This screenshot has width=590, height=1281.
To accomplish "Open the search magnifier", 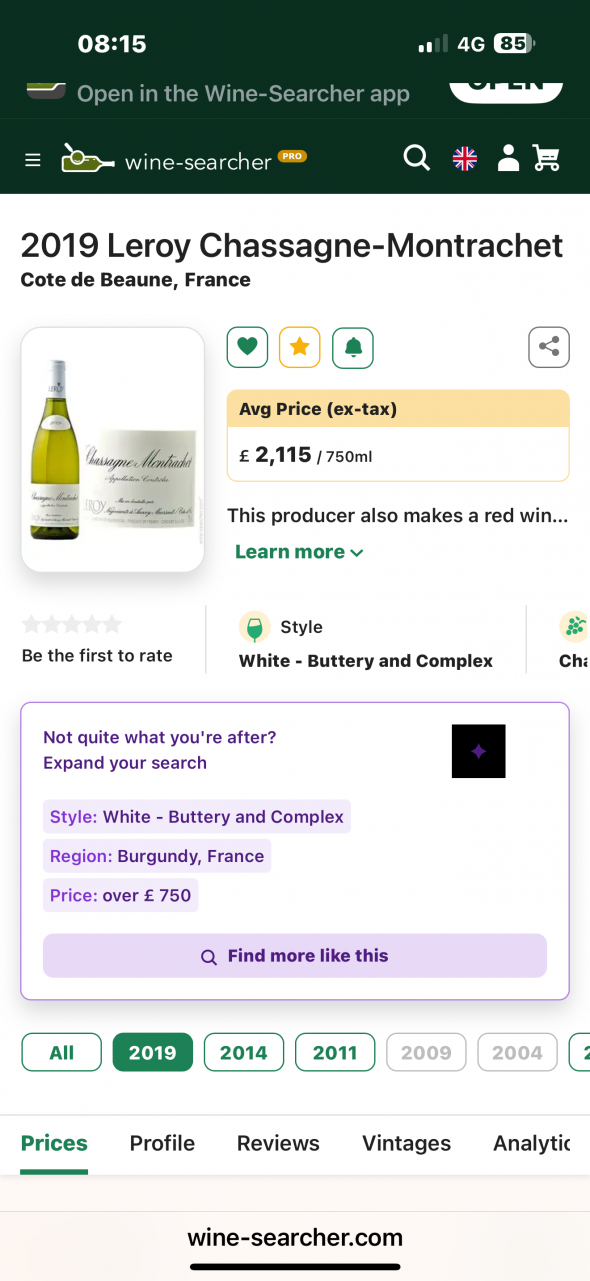I will (416, 157).
